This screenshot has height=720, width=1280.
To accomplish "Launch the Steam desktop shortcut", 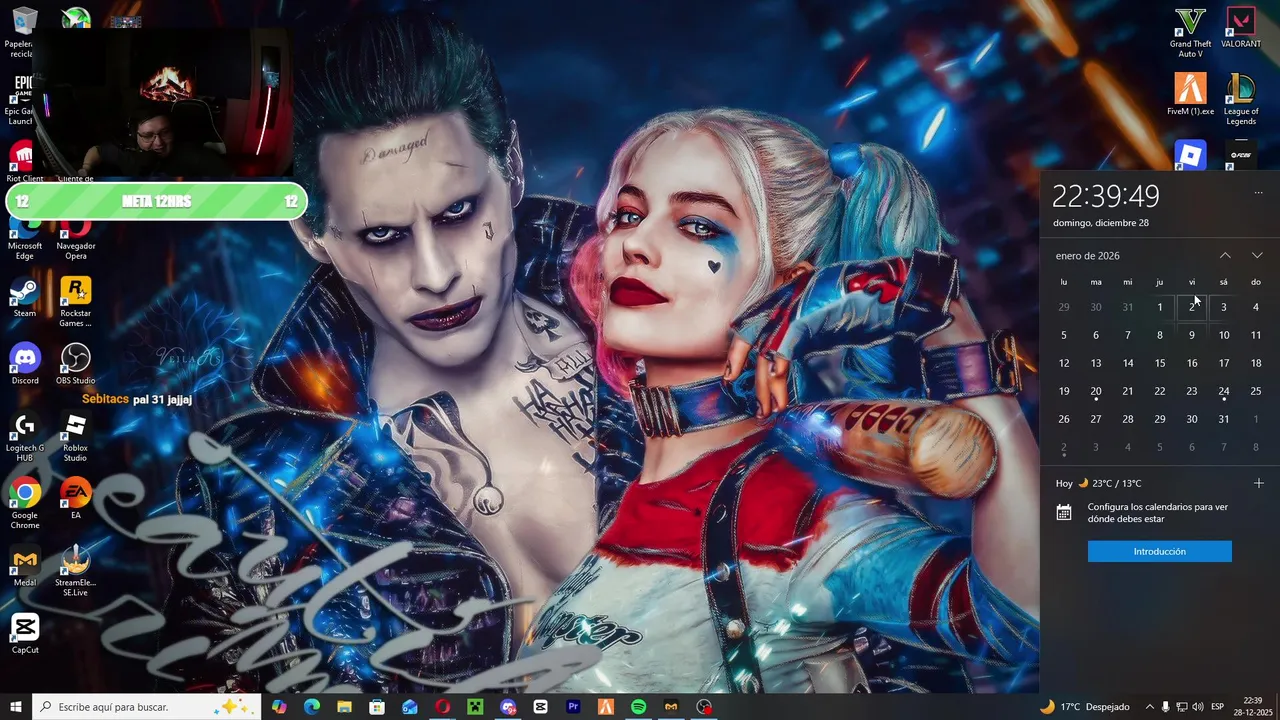I will point(25,297).
